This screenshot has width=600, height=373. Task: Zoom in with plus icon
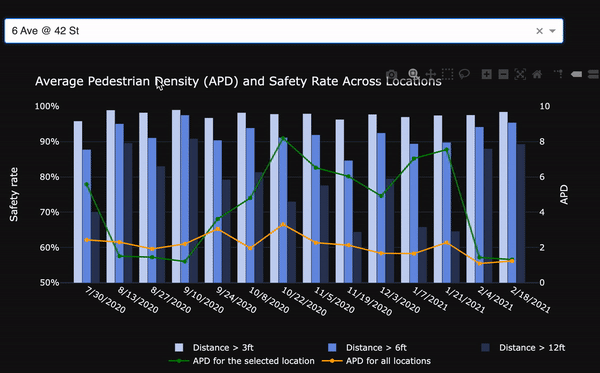click(x=486, y=74)
